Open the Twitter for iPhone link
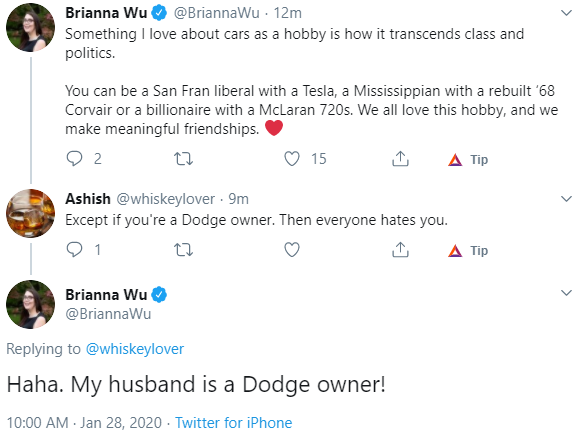The height and width of the screenshot is (438, 583). (233, 423)
